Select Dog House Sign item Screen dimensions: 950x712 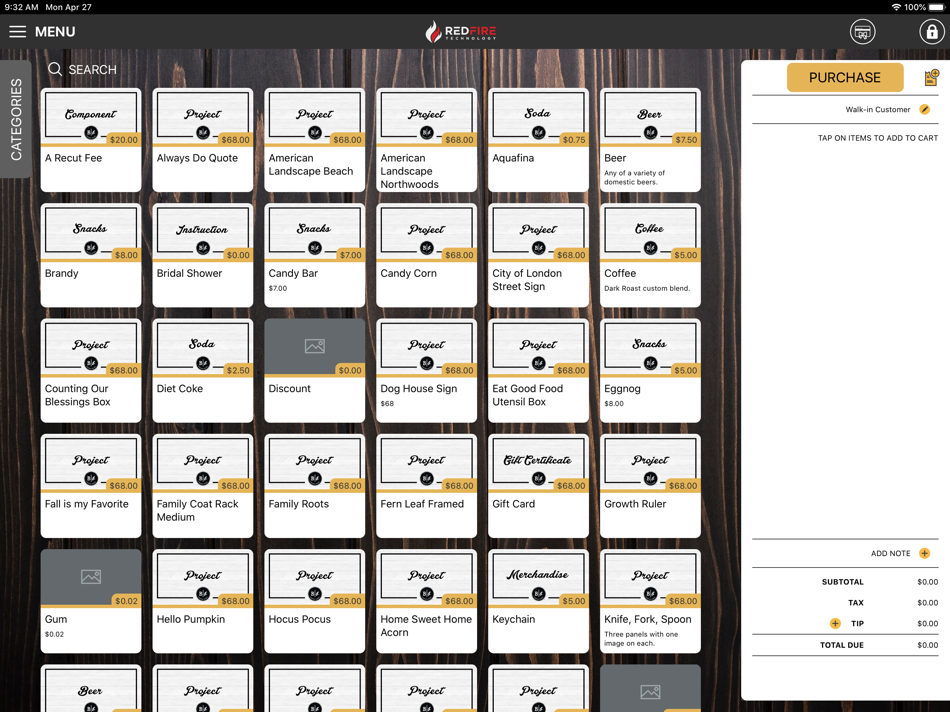coord(427,371)
